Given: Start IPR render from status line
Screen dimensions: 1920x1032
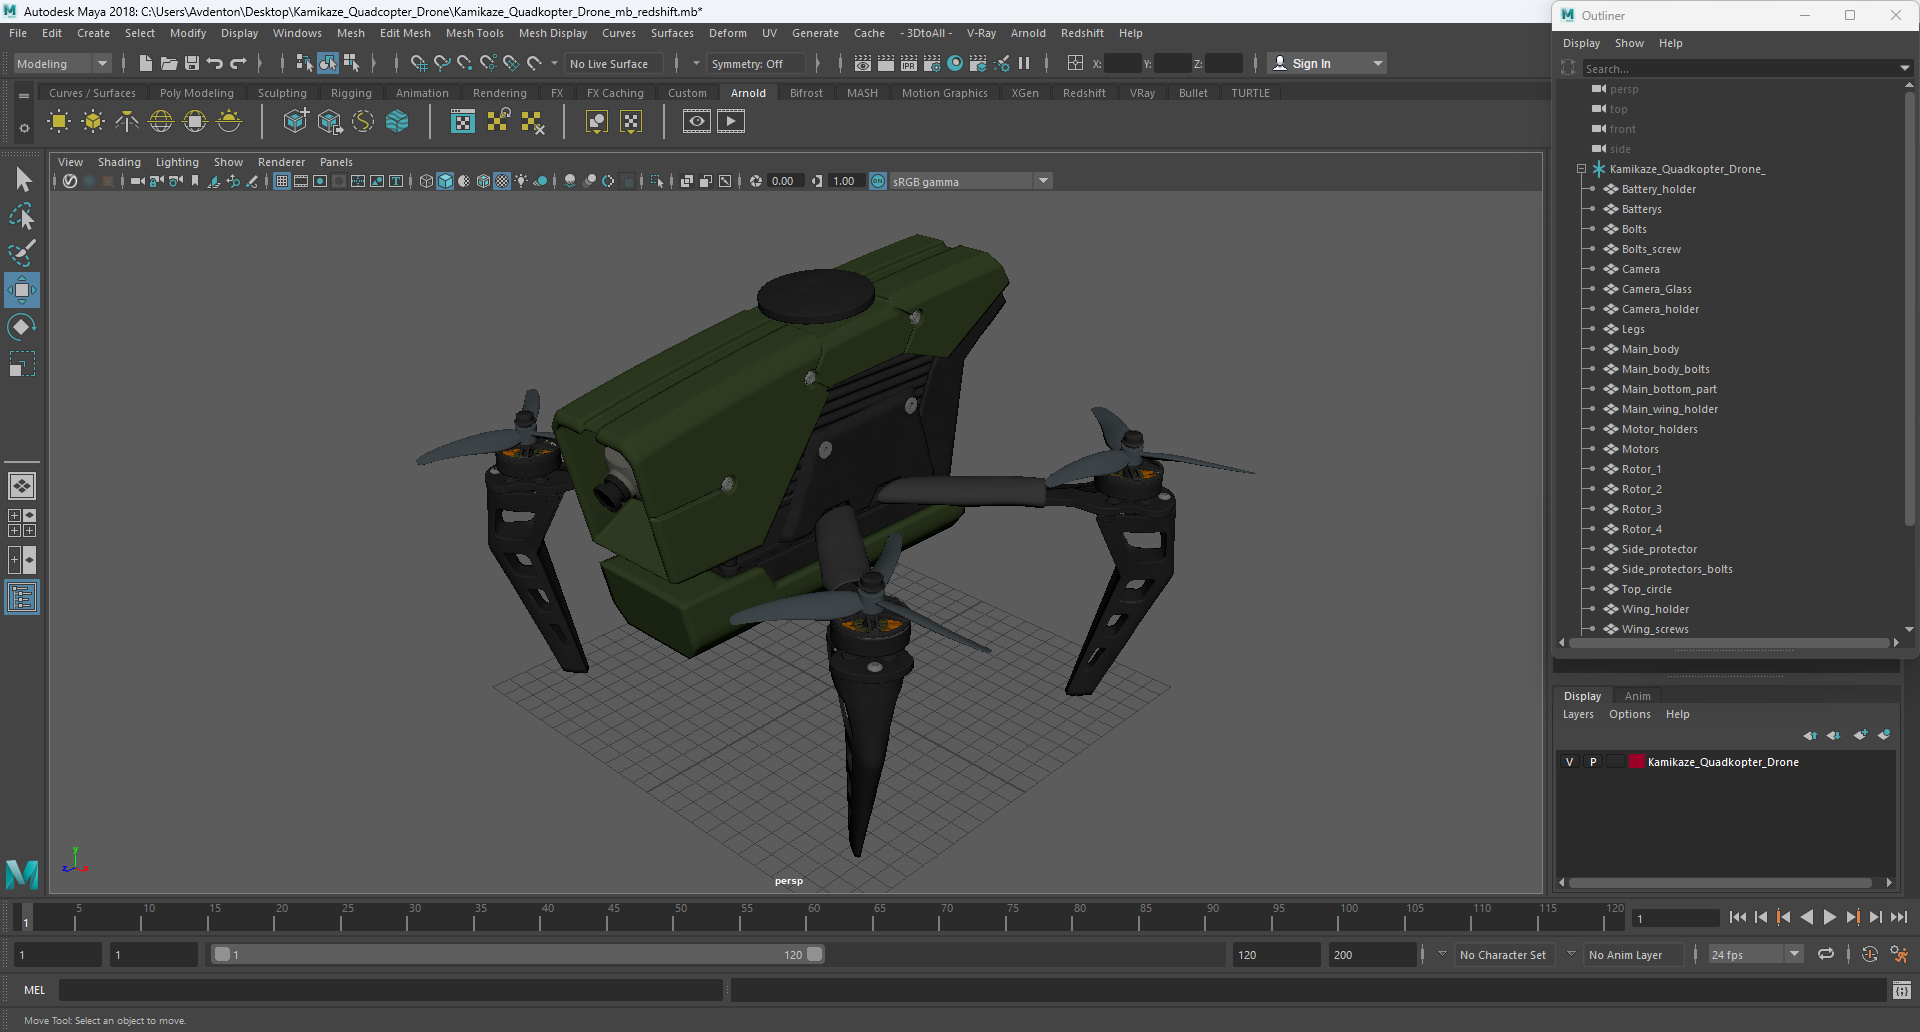Looking at the screenshot, I should tap(909, 63).
